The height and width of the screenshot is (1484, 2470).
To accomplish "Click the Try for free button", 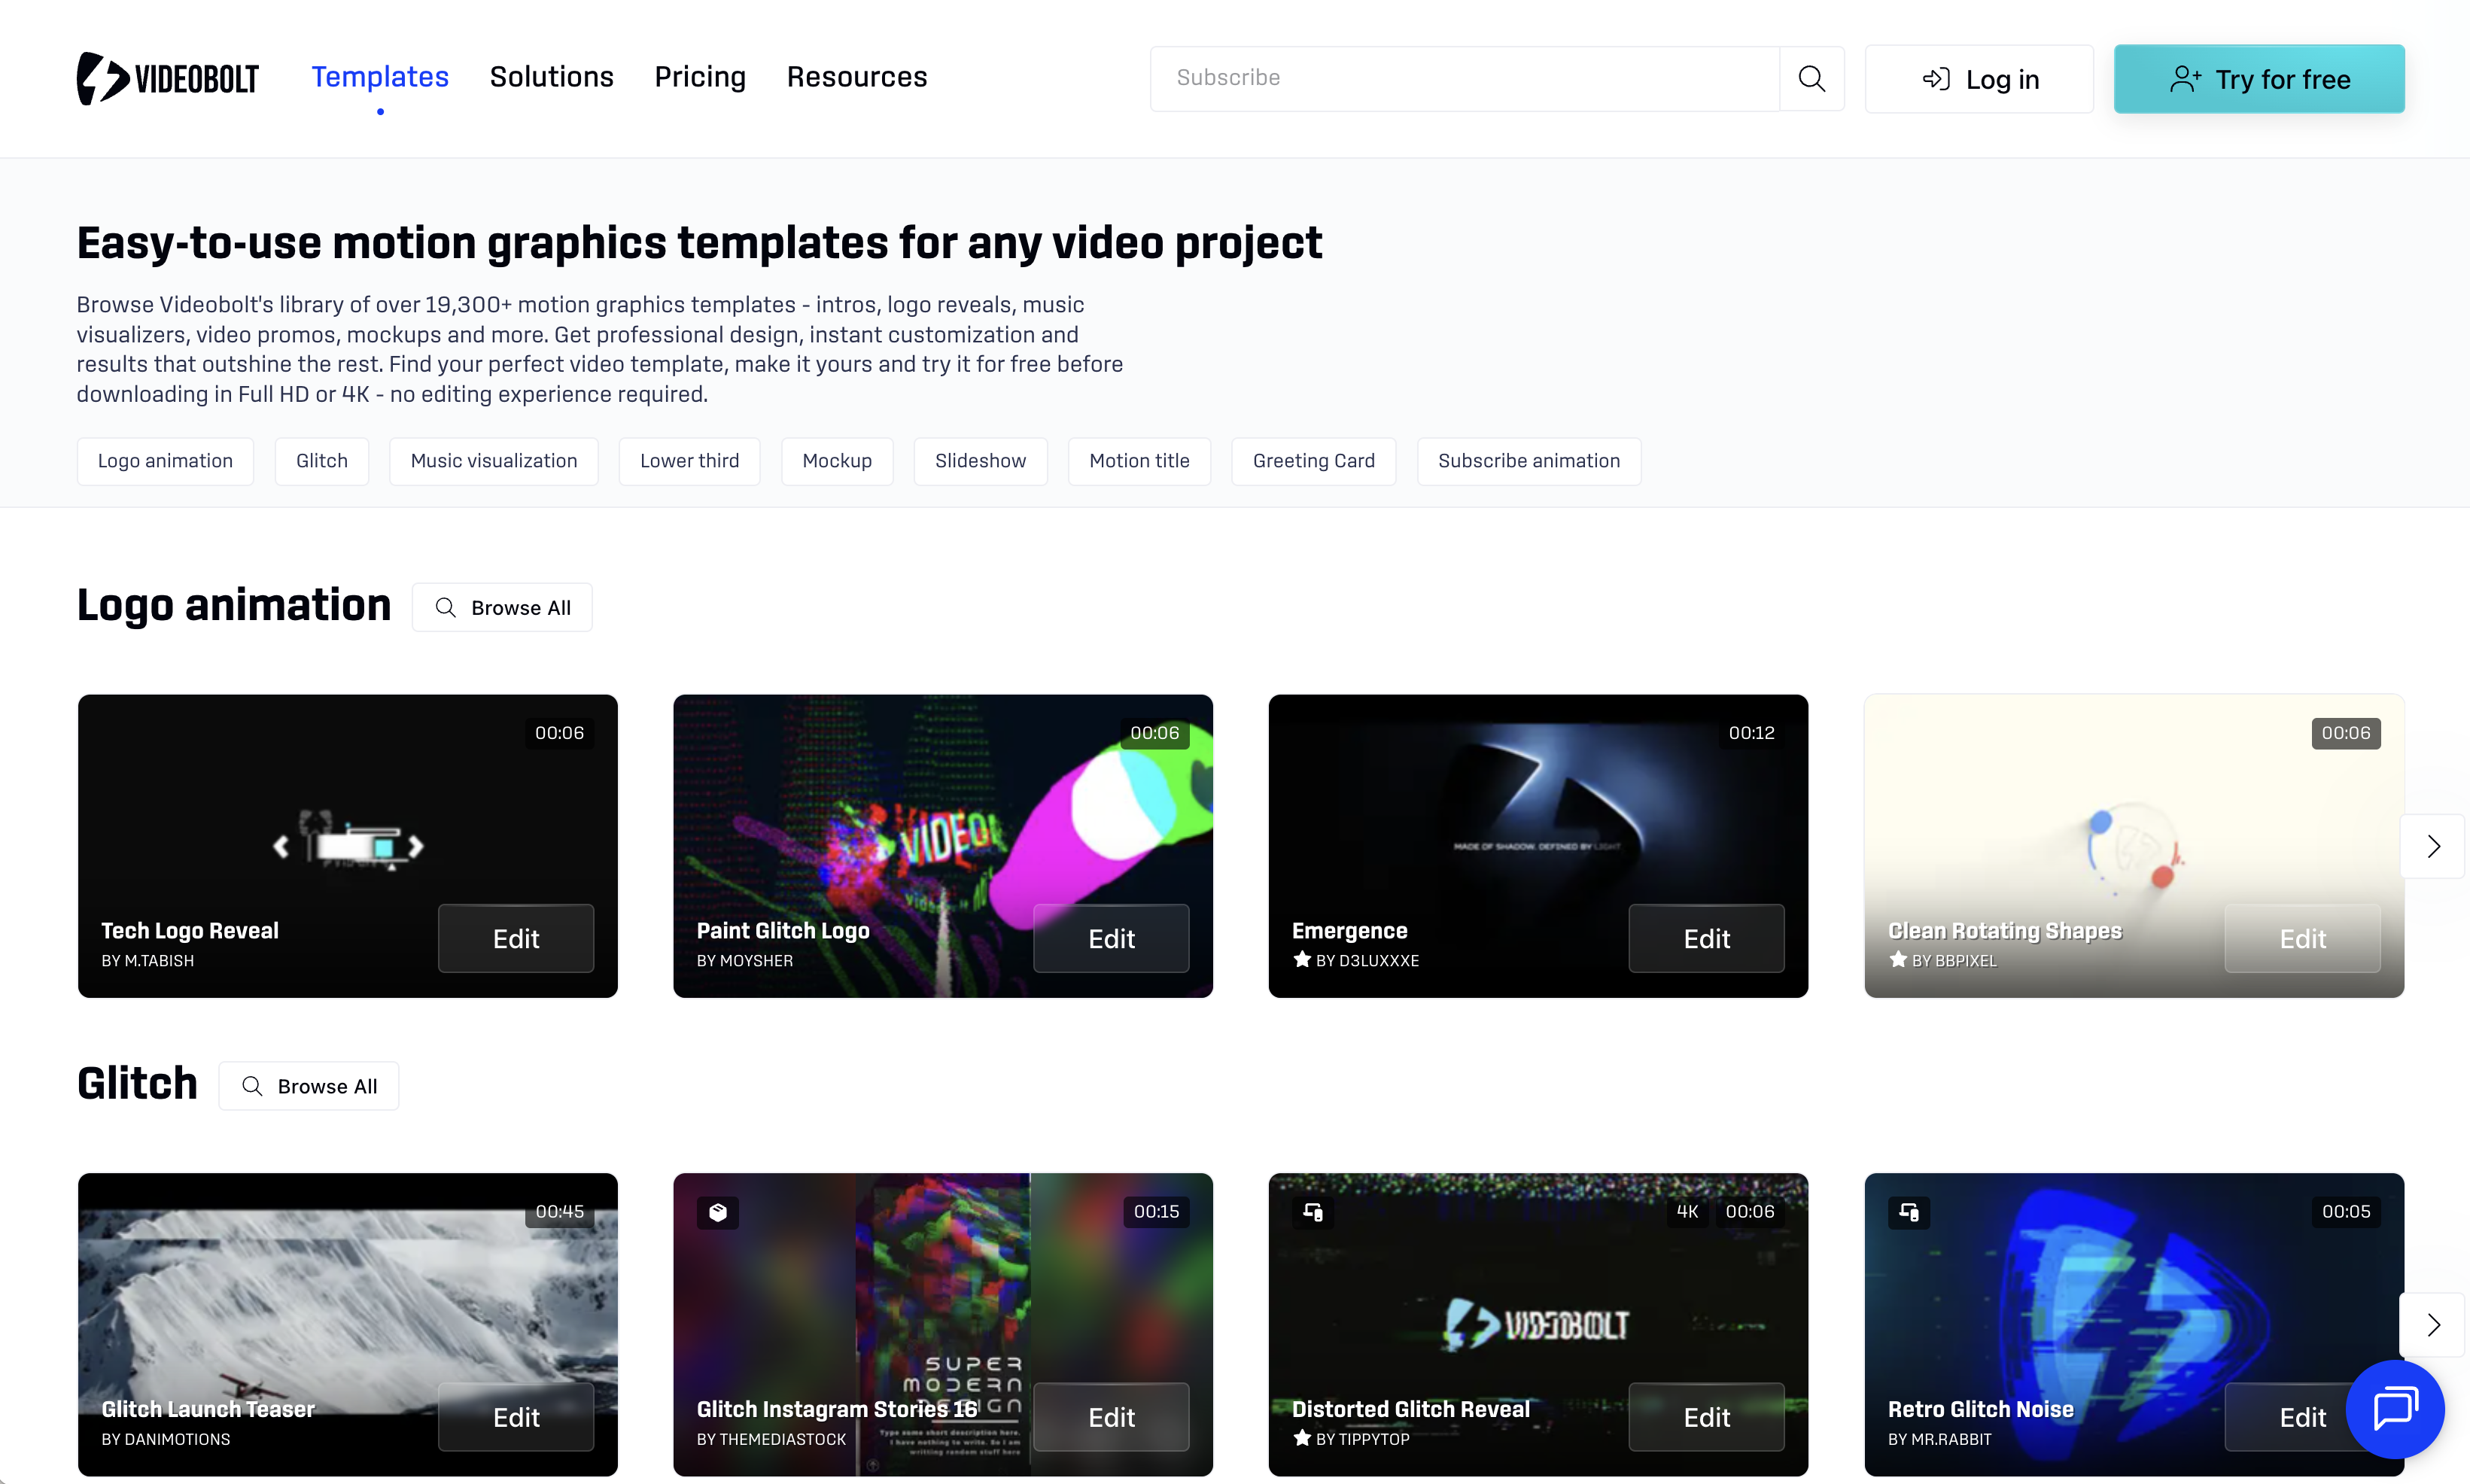I will coord(2259,79).
